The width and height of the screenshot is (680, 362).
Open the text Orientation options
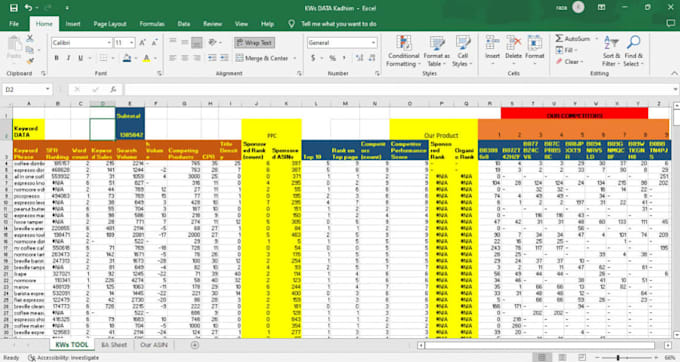pyautogui.click(x=214, y=42)
